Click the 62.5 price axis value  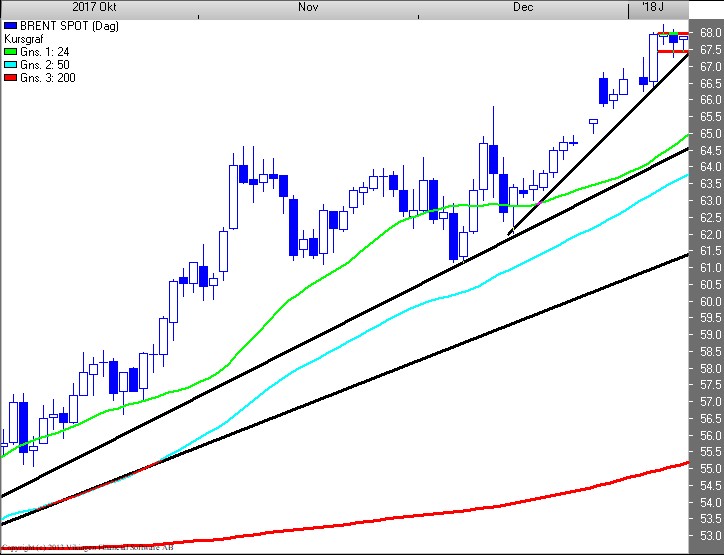click(x=711, y=217)
